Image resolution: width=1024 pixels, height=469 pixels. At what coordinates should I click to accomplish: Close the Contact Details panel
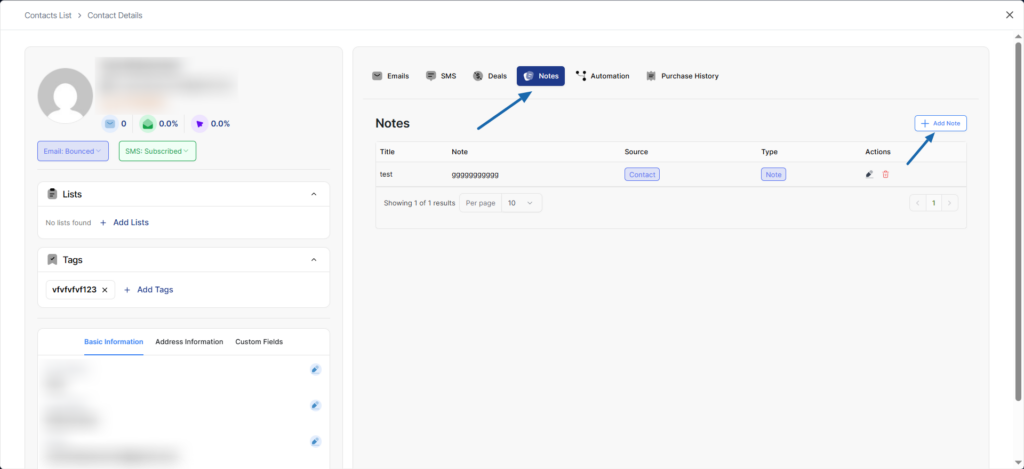tap(1008, 15)
